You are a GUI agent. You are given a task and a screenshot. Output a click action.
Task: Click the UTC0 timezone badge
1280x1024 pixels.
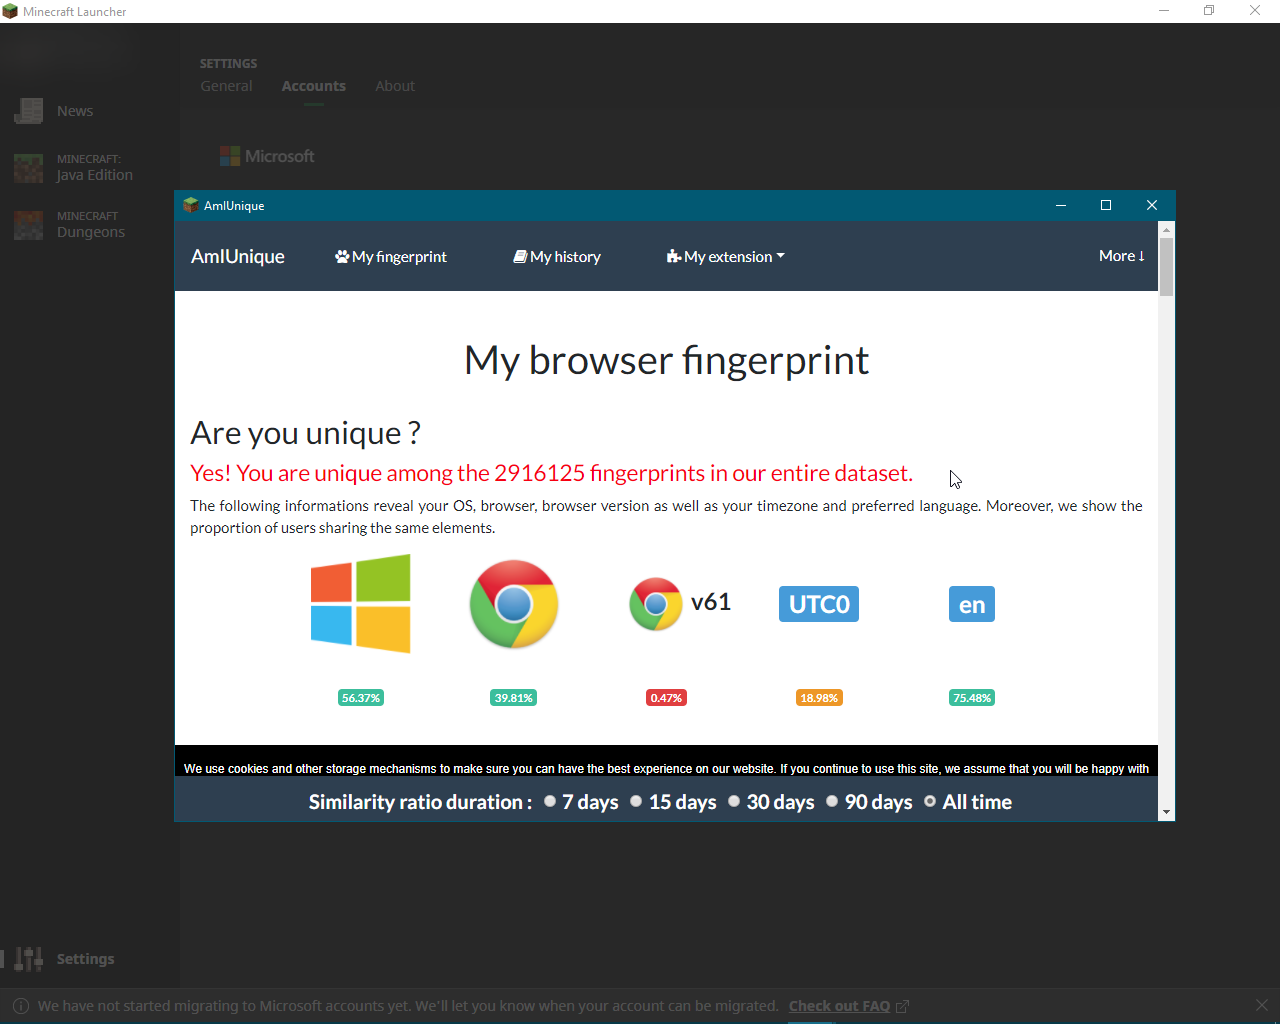coord(819,604)
